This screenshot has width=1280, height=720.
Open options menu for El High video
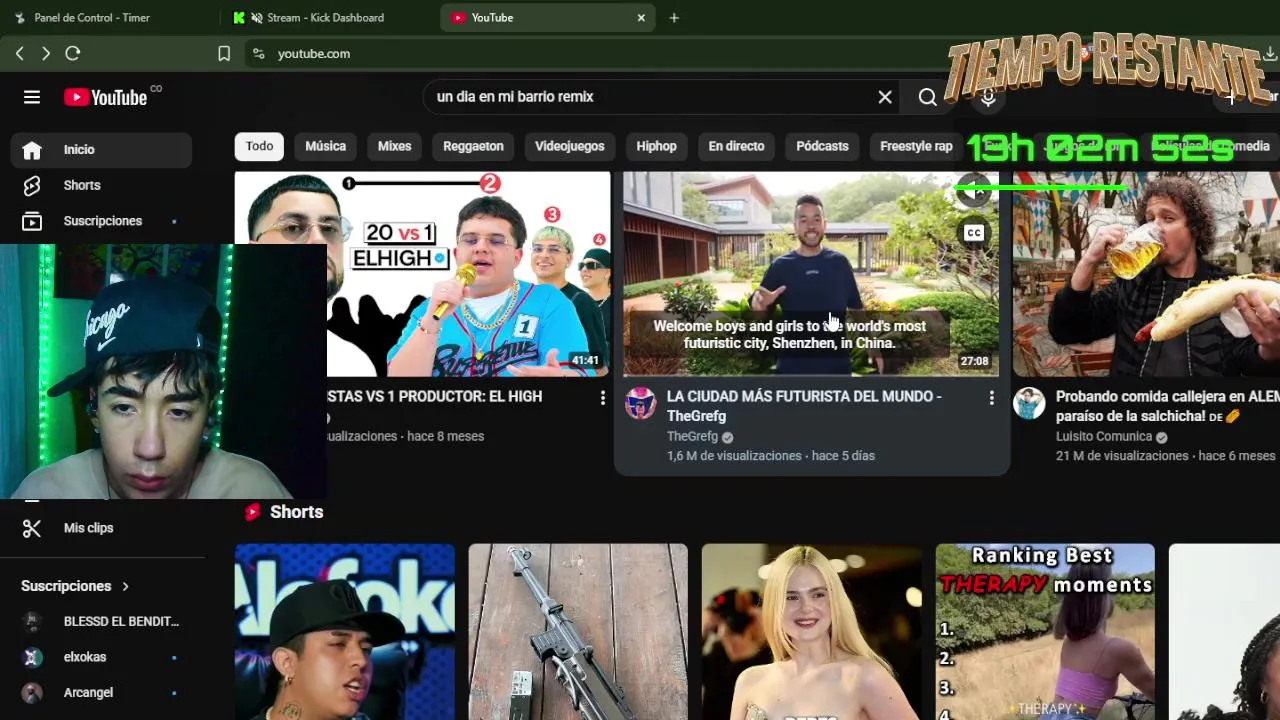(x=602, y=398)
